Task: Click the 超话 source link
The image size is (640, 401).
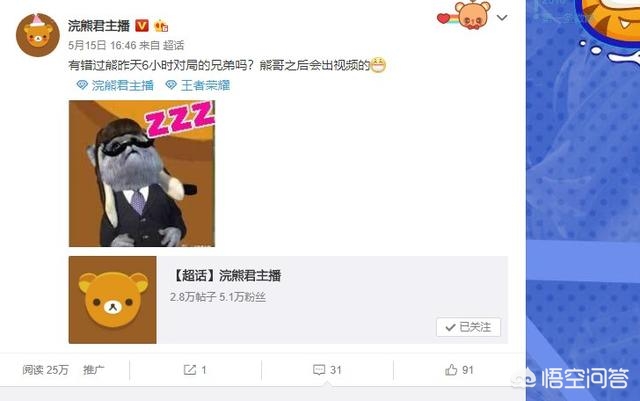Action: (x=173, y=45)
